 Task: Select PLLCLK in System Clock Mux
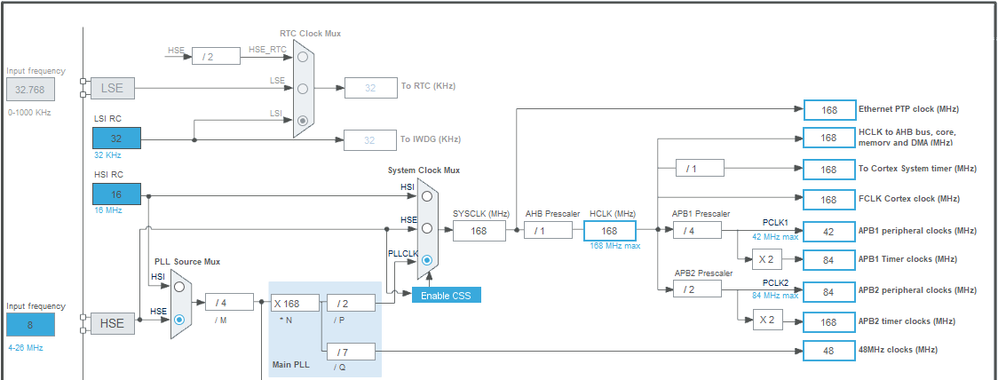click(427, 260)
